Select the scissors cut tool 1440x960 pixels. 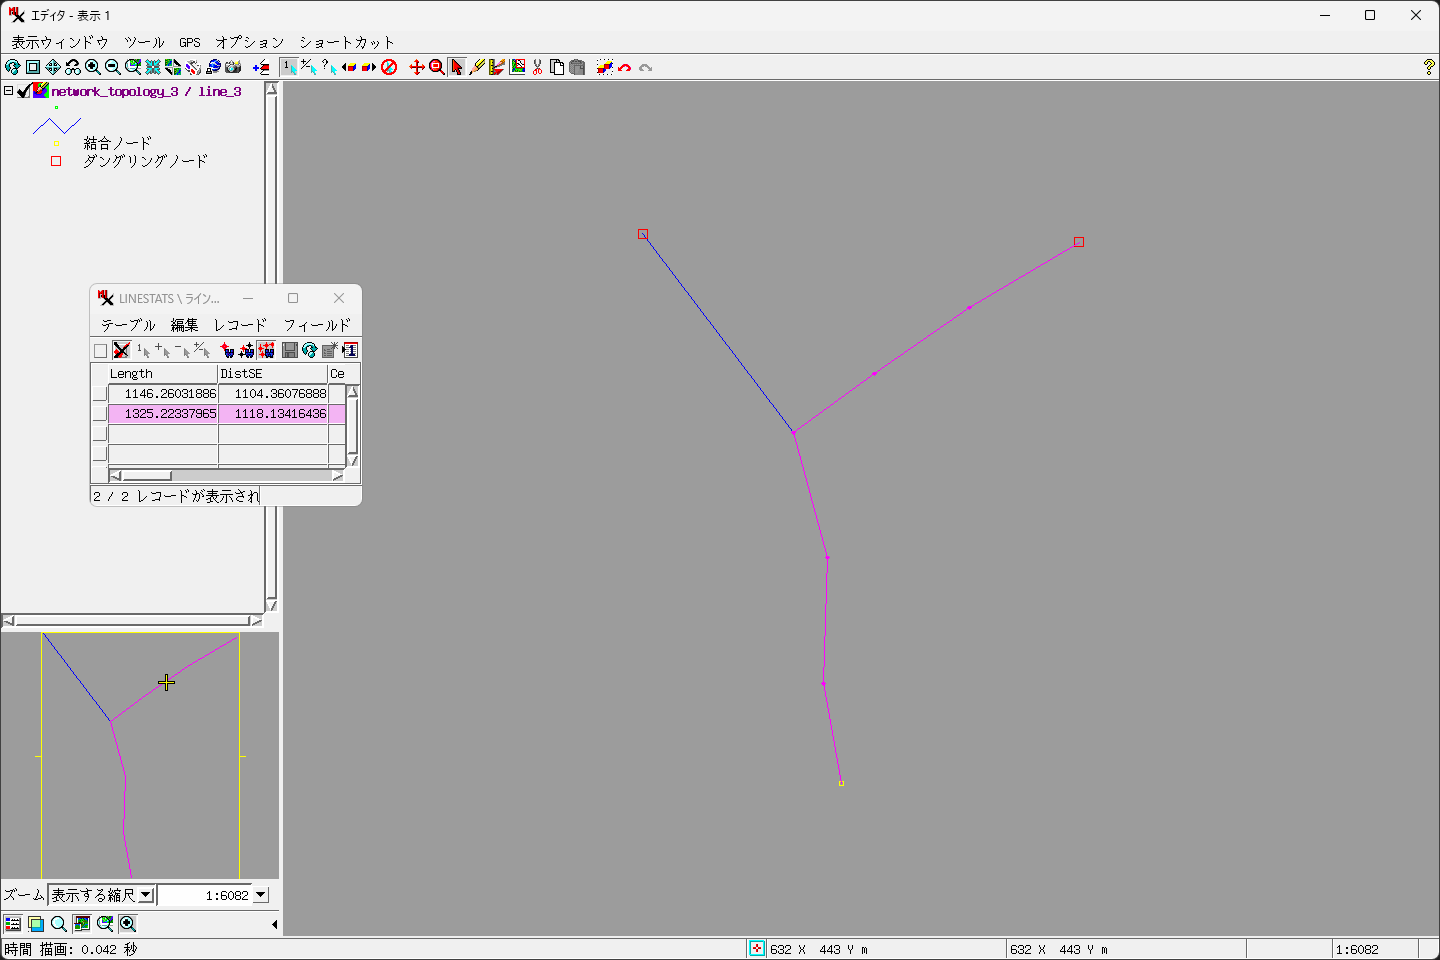coord(537,67)
